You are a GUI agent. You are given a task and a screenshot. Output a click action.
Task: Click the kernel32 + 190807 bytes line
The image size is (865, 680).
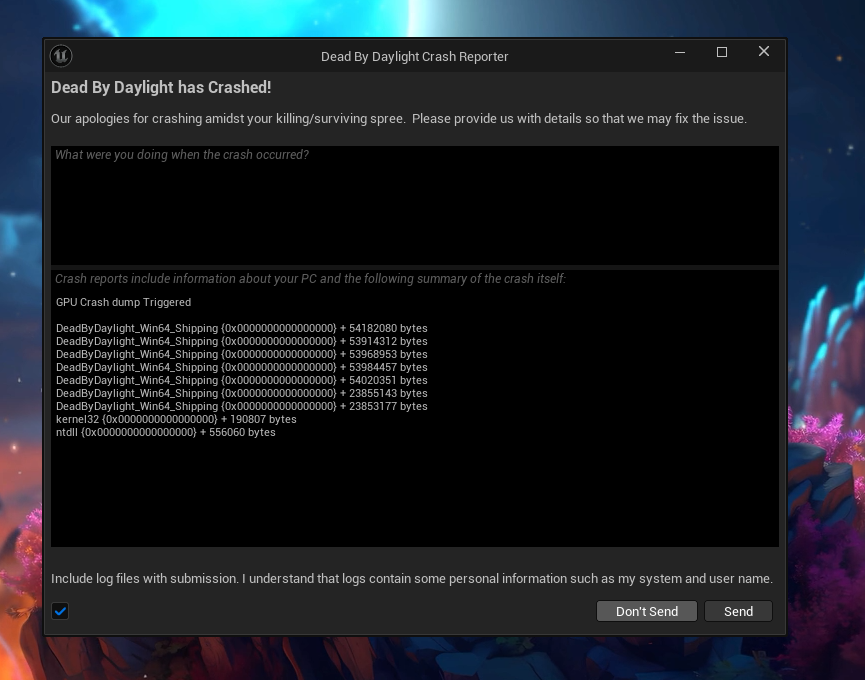point(176,419)
